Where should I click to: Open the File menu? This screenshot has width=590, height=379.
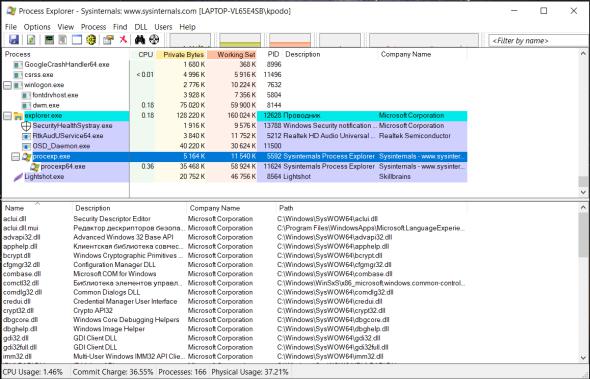11,27
